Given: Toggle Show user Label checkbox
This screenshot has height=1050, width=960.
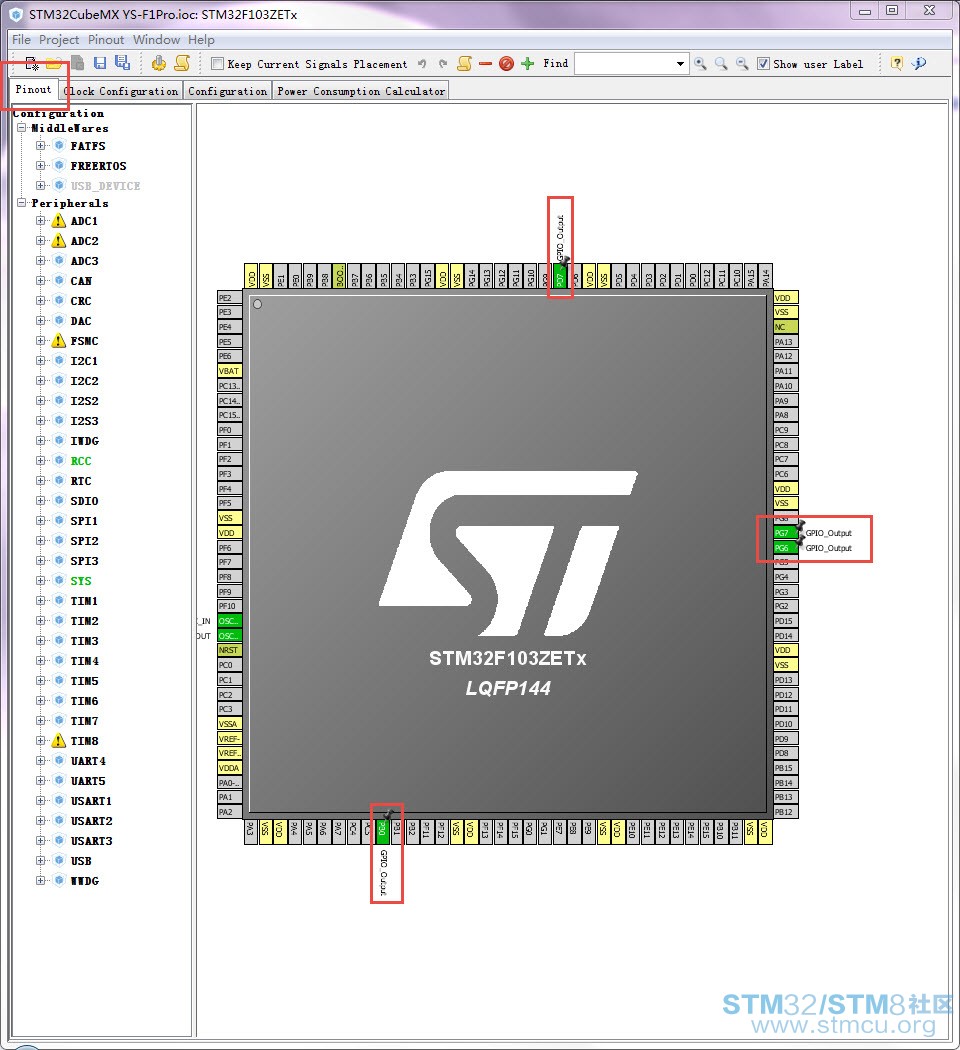Looking at the screenshot, I should point(763,64).
